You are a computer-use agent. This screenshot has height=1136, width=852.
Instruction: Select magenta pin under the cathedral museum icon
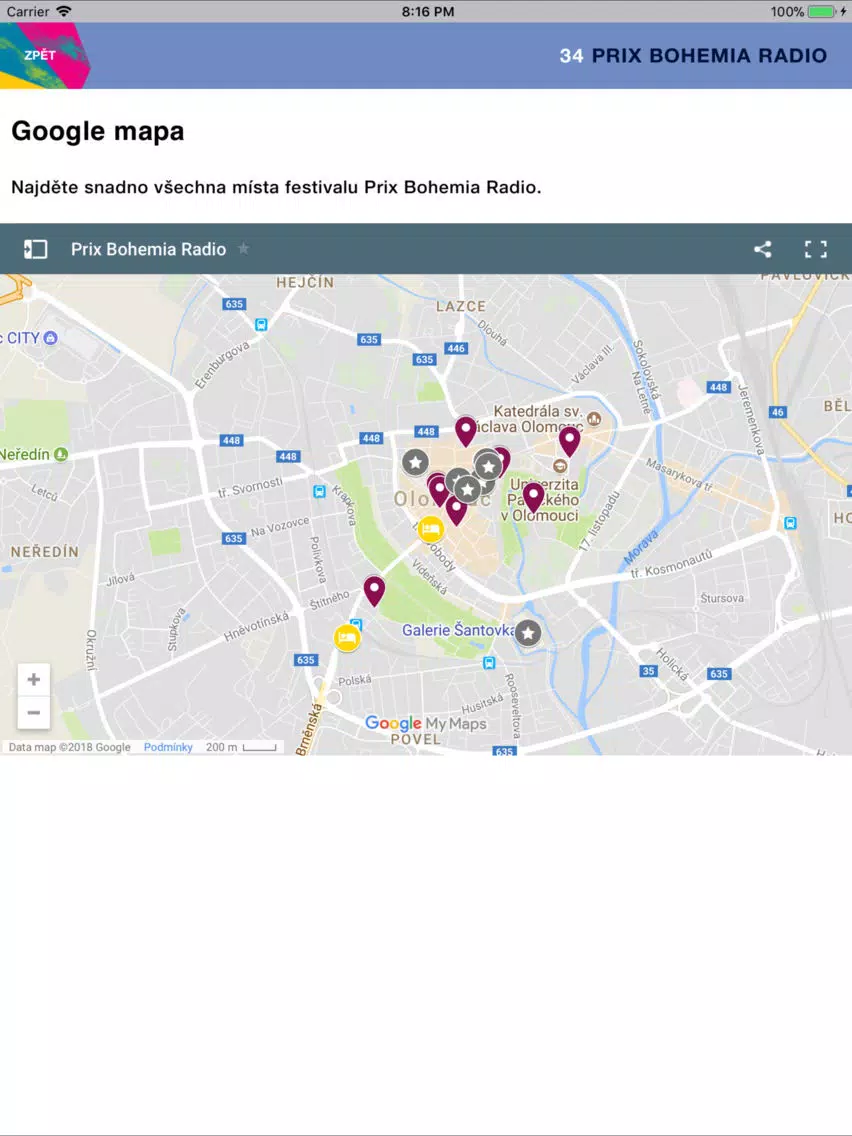pyautogui.click(x=569, y=441)
